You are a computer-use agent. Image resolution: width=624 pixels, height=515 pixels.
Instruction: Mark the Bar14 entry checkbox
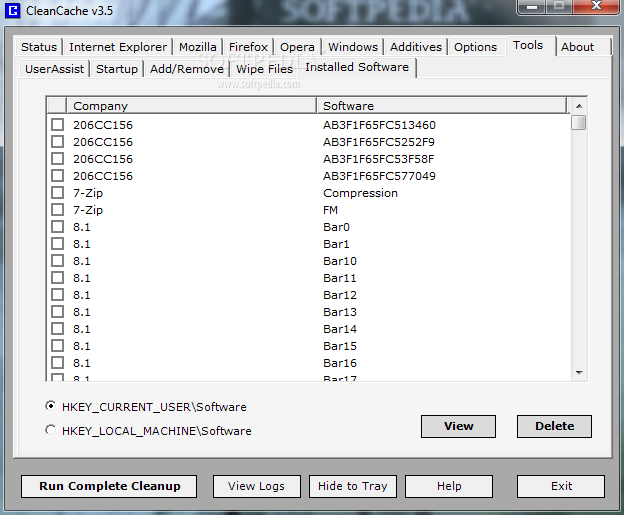[x=57, y=329]
